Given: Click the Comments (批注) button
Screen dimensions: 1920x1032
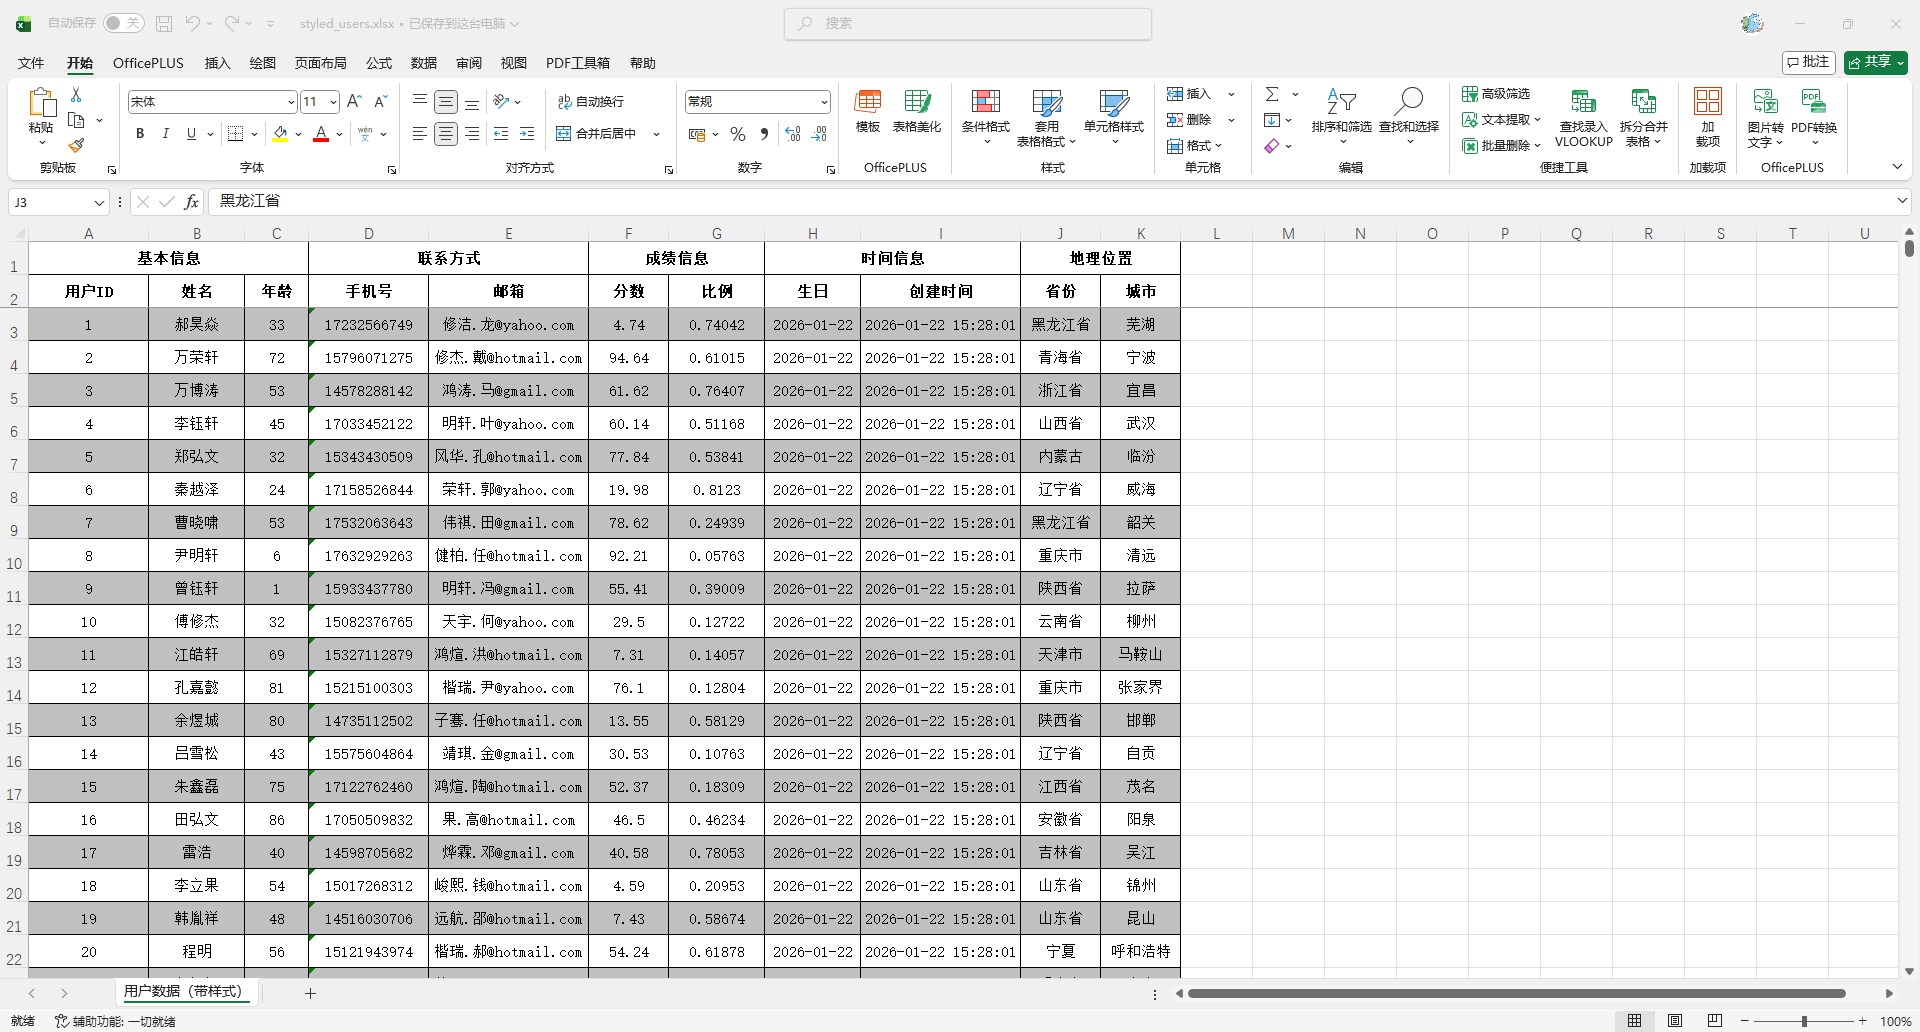Looking at the screenshot, I should coord(1808,62).
